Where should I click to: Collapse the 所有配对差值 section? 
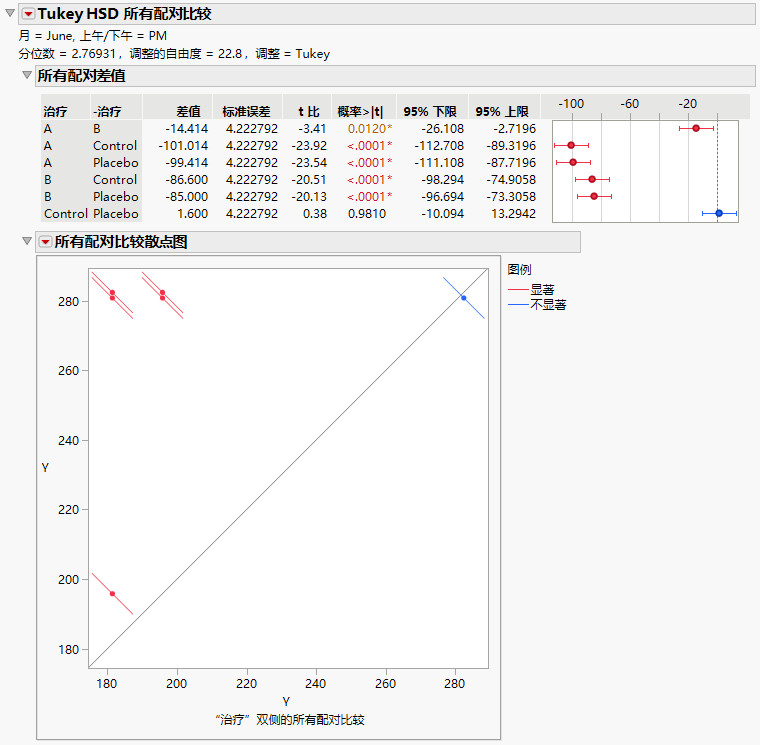(x=27, y=75)
